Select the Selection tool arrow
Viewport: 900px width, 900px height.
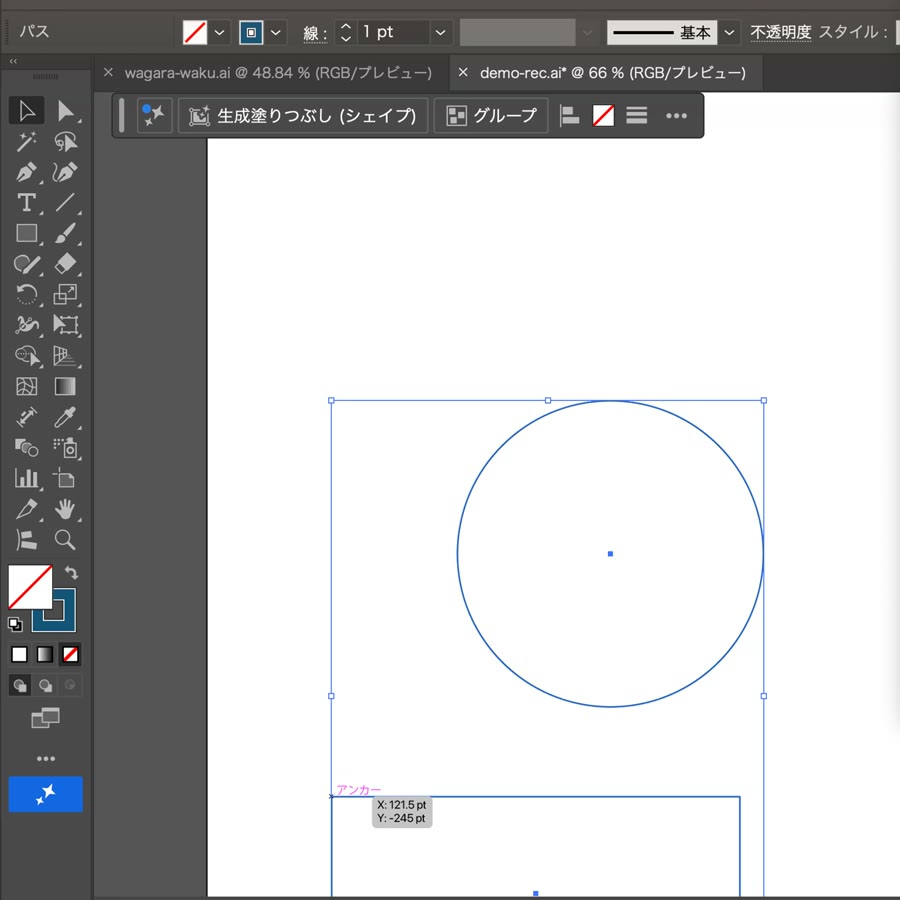(x=26, y=111)
